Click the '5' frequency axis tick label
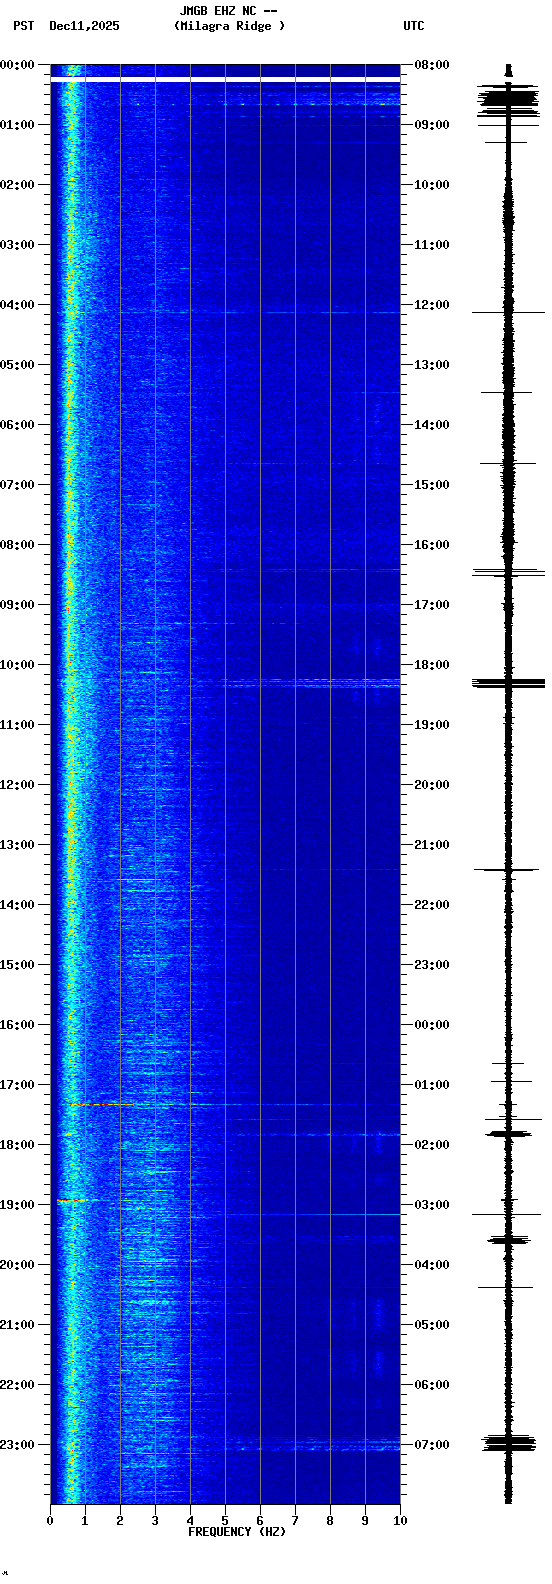This screenshot has width=552, height=1584. (225, 1521)
